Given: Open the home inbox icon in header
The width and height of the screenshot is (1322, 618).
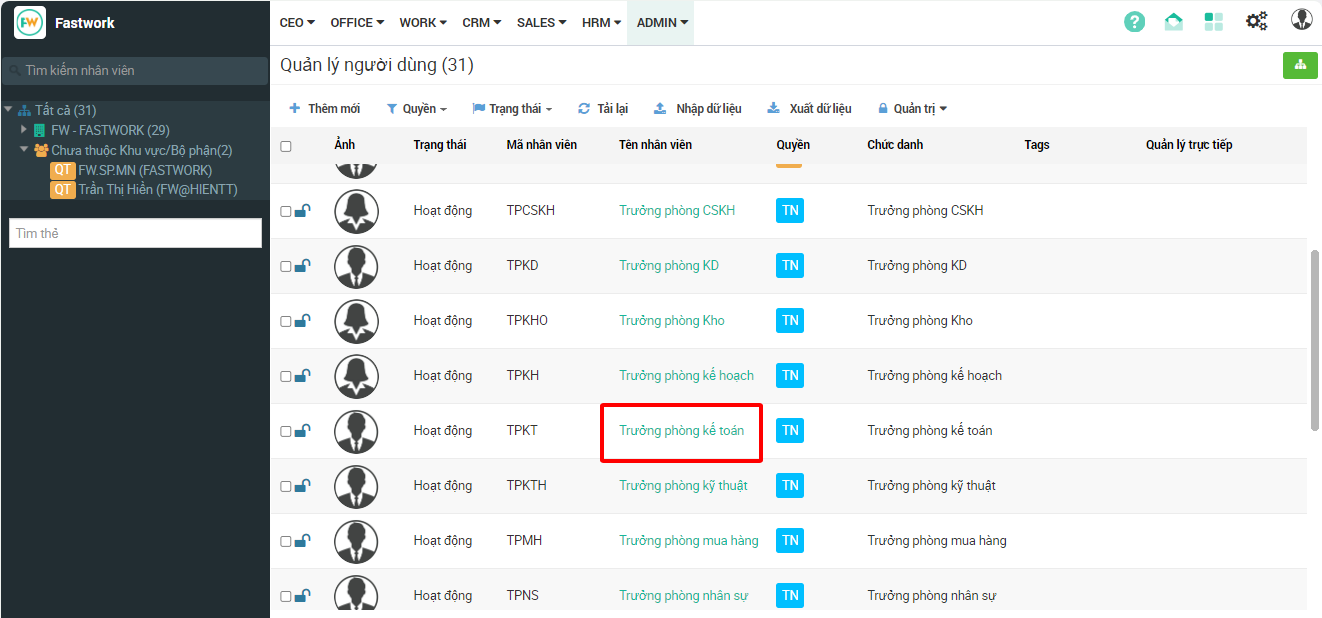Looking at the screenshot, I should pyautogui.click(x=1174, y=22).
